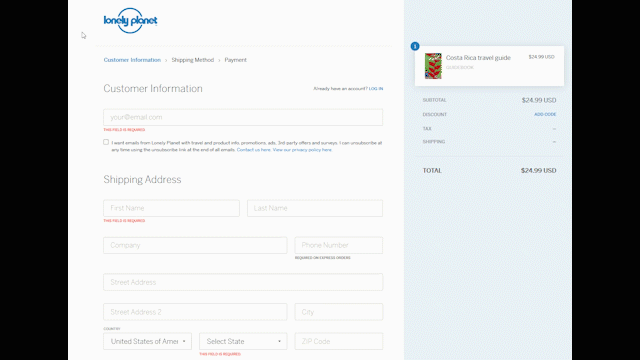Screen dimensions: 640x360
Task: Click the LOG IN link
Action: coord(376,89)
